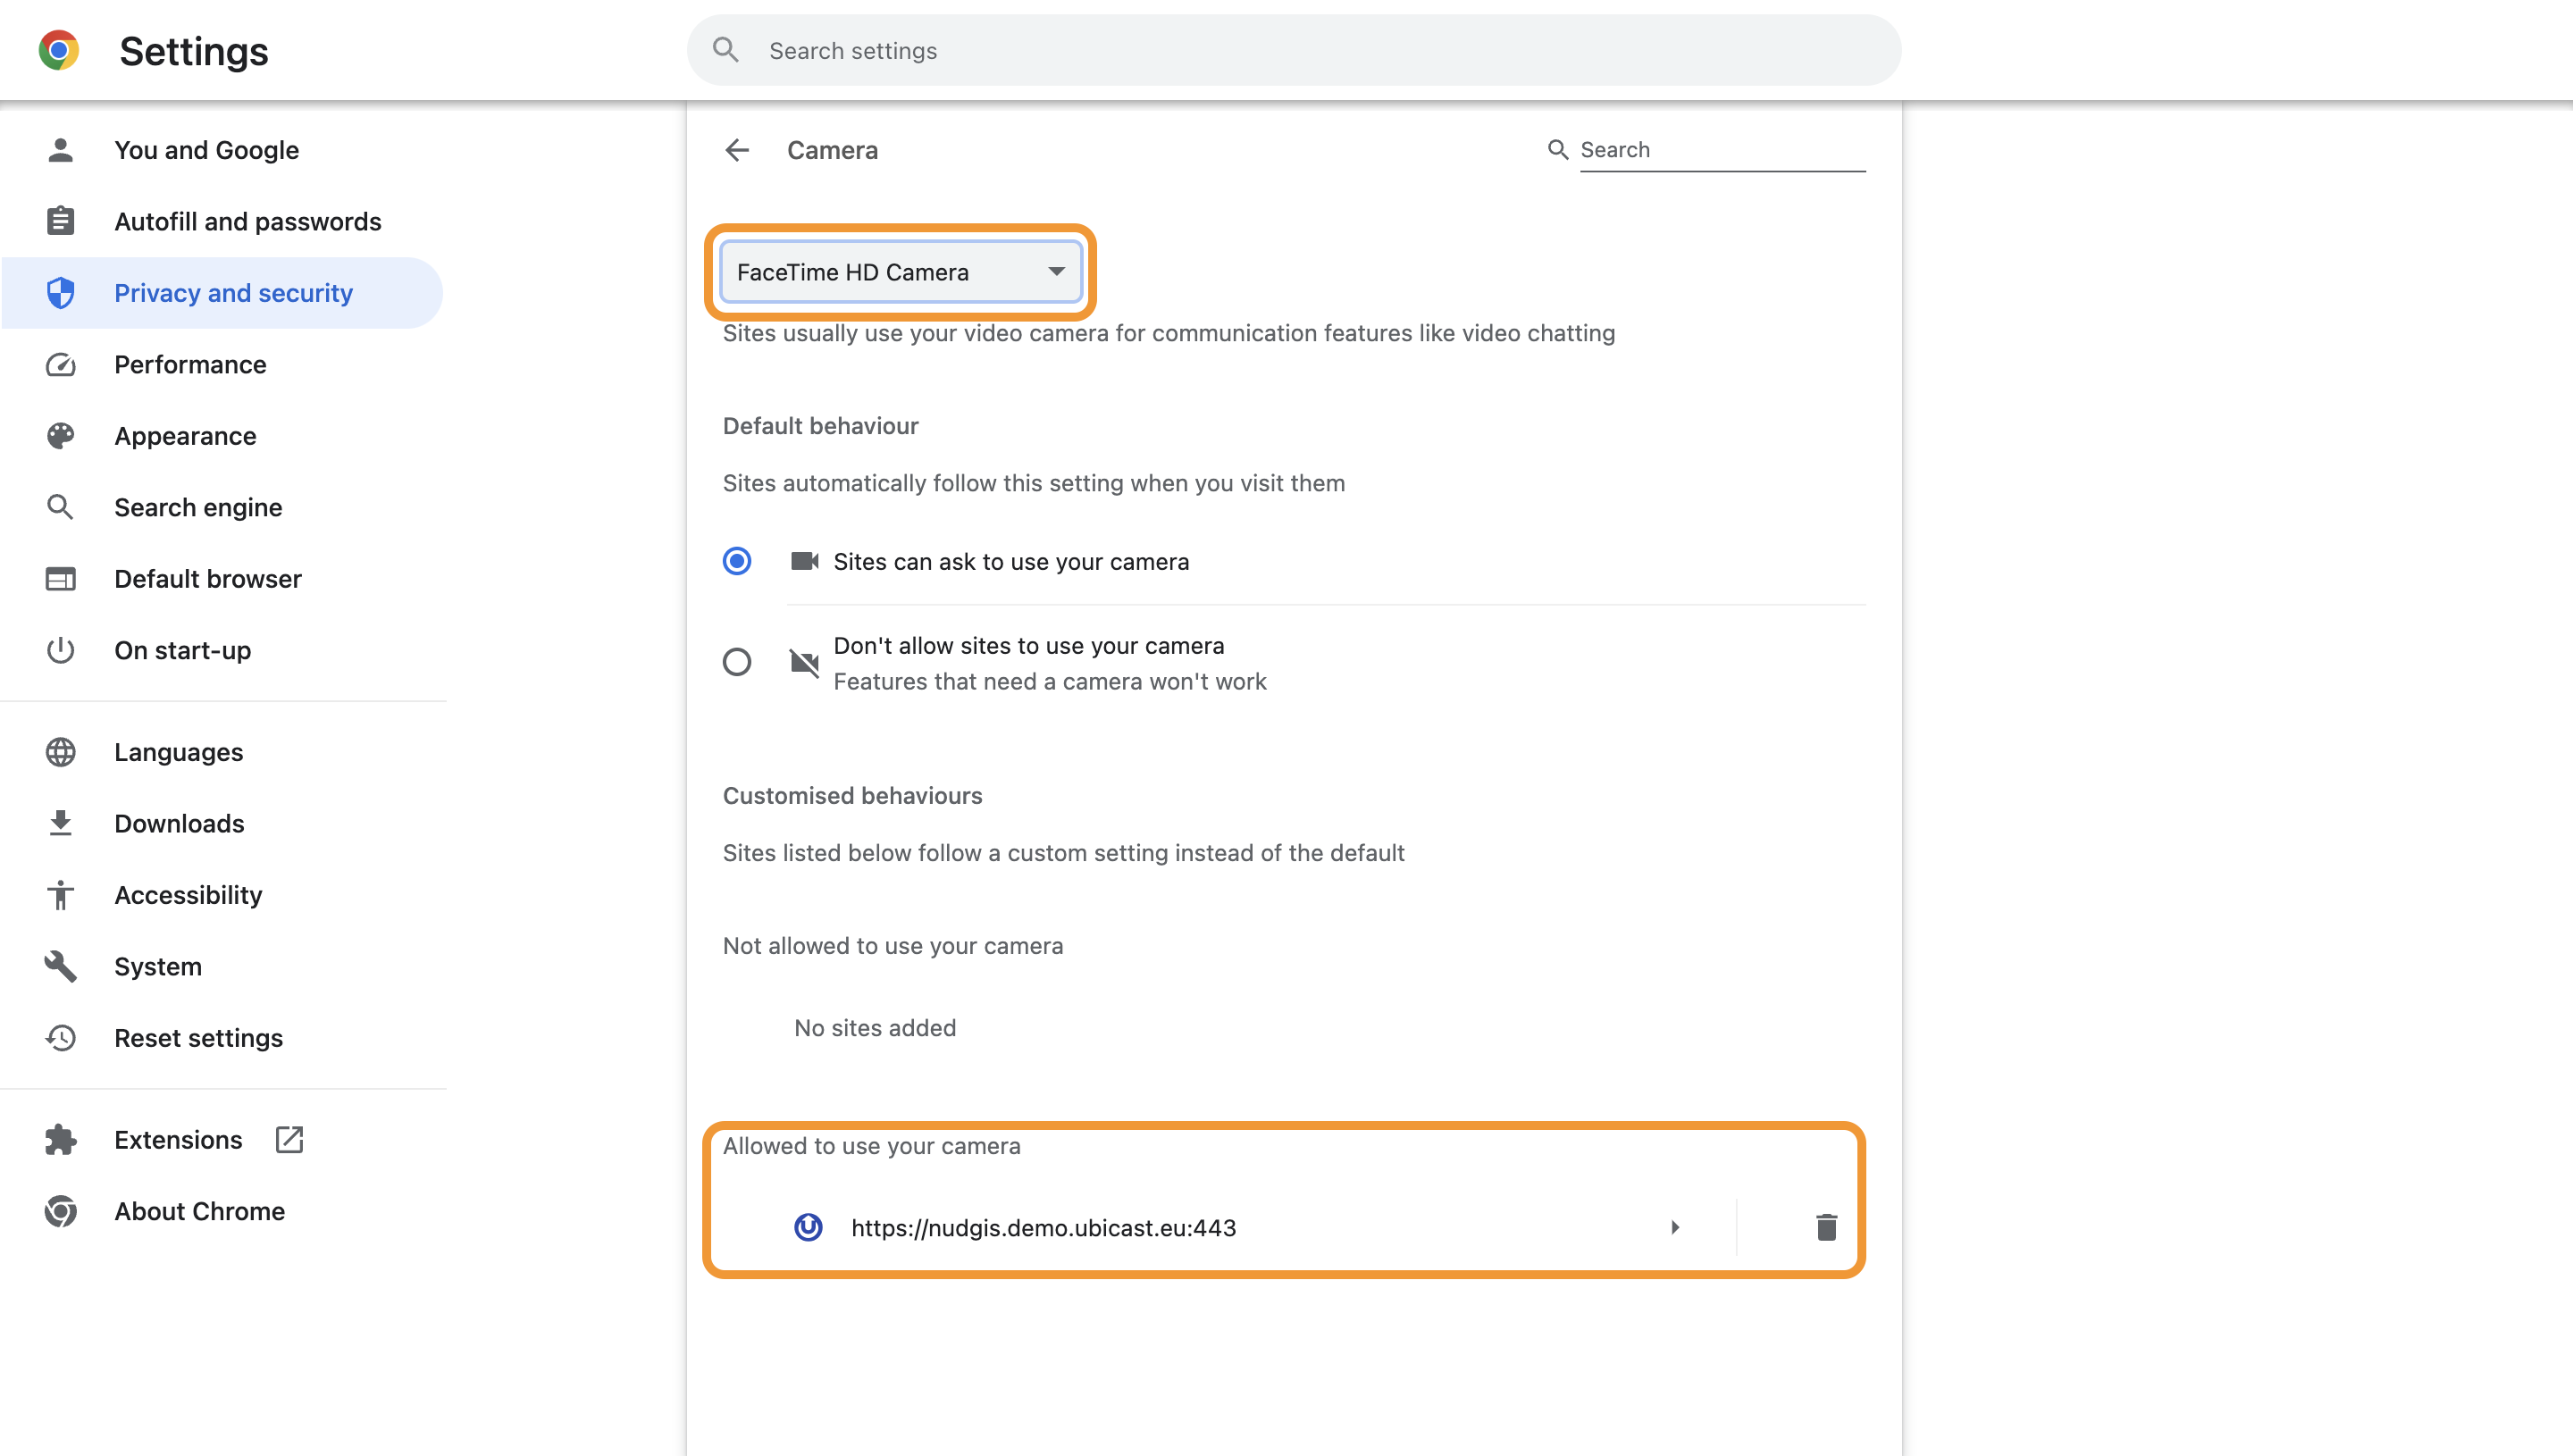Click the https://nudgis.demo.ubicast.eu:443 site entry
This screenshot has width=2573, height=1456.
[1043, 1227]
